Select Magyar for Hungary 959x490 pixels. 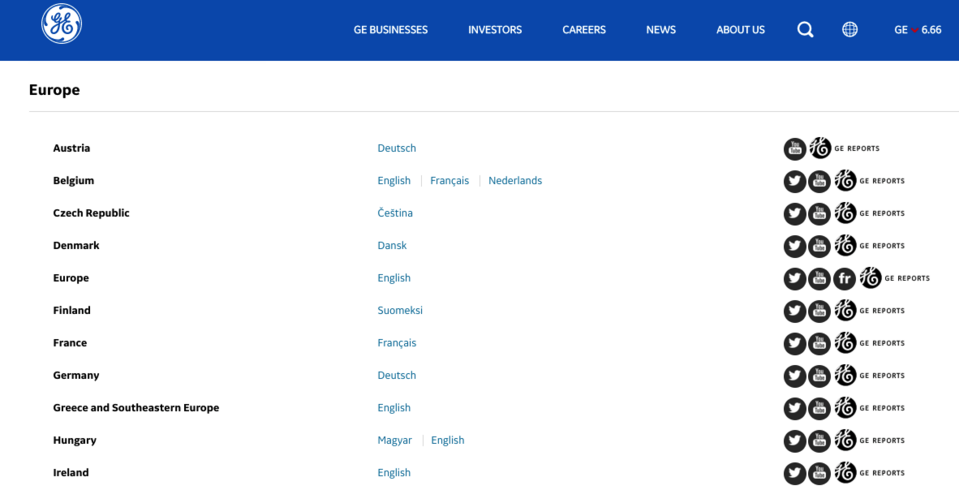(x=394, y=440)
